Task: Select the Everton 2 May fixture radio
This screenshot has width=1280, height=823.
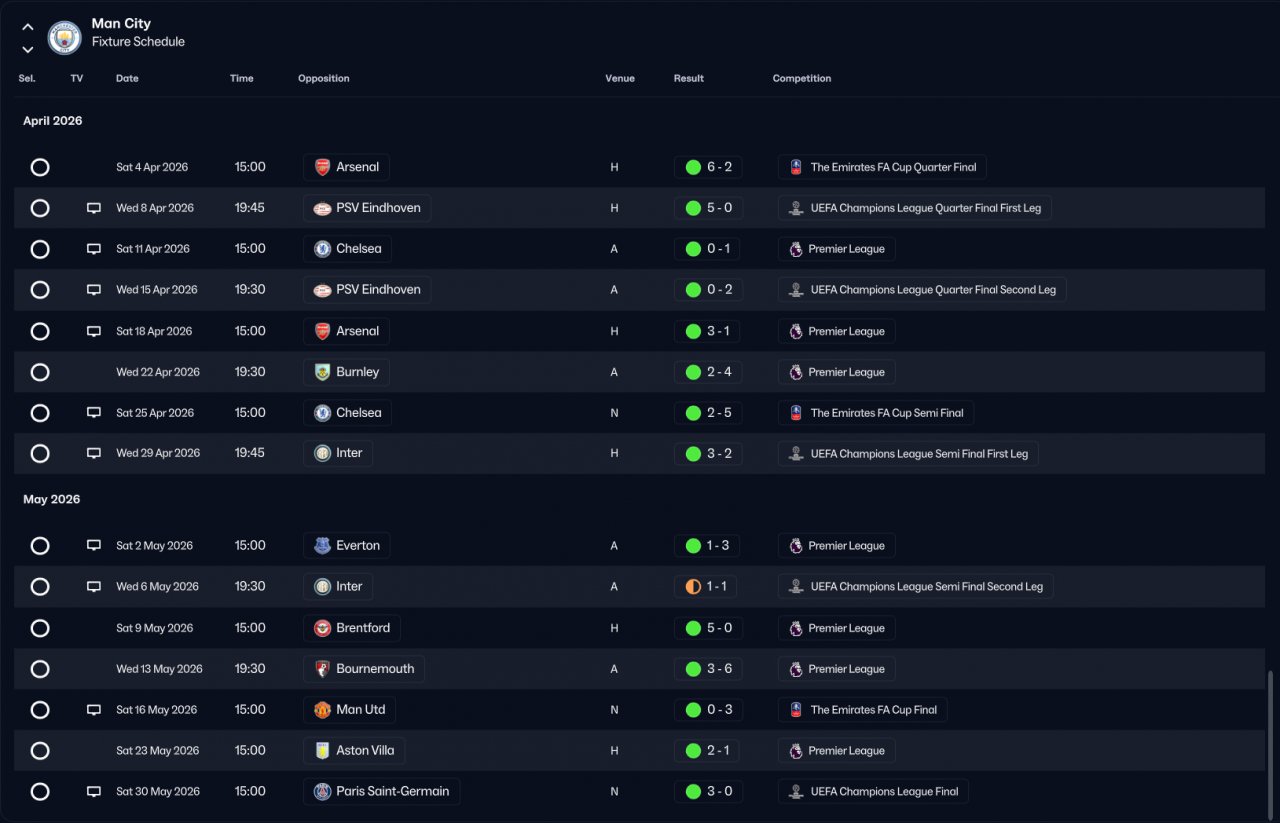Action: 40,546
